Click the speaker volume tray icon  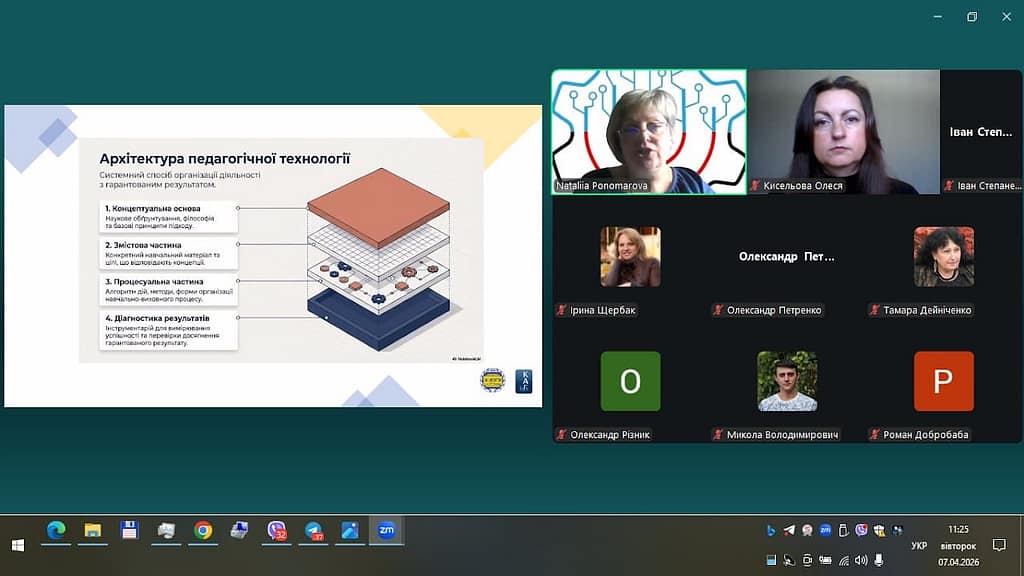click(861, 560)
